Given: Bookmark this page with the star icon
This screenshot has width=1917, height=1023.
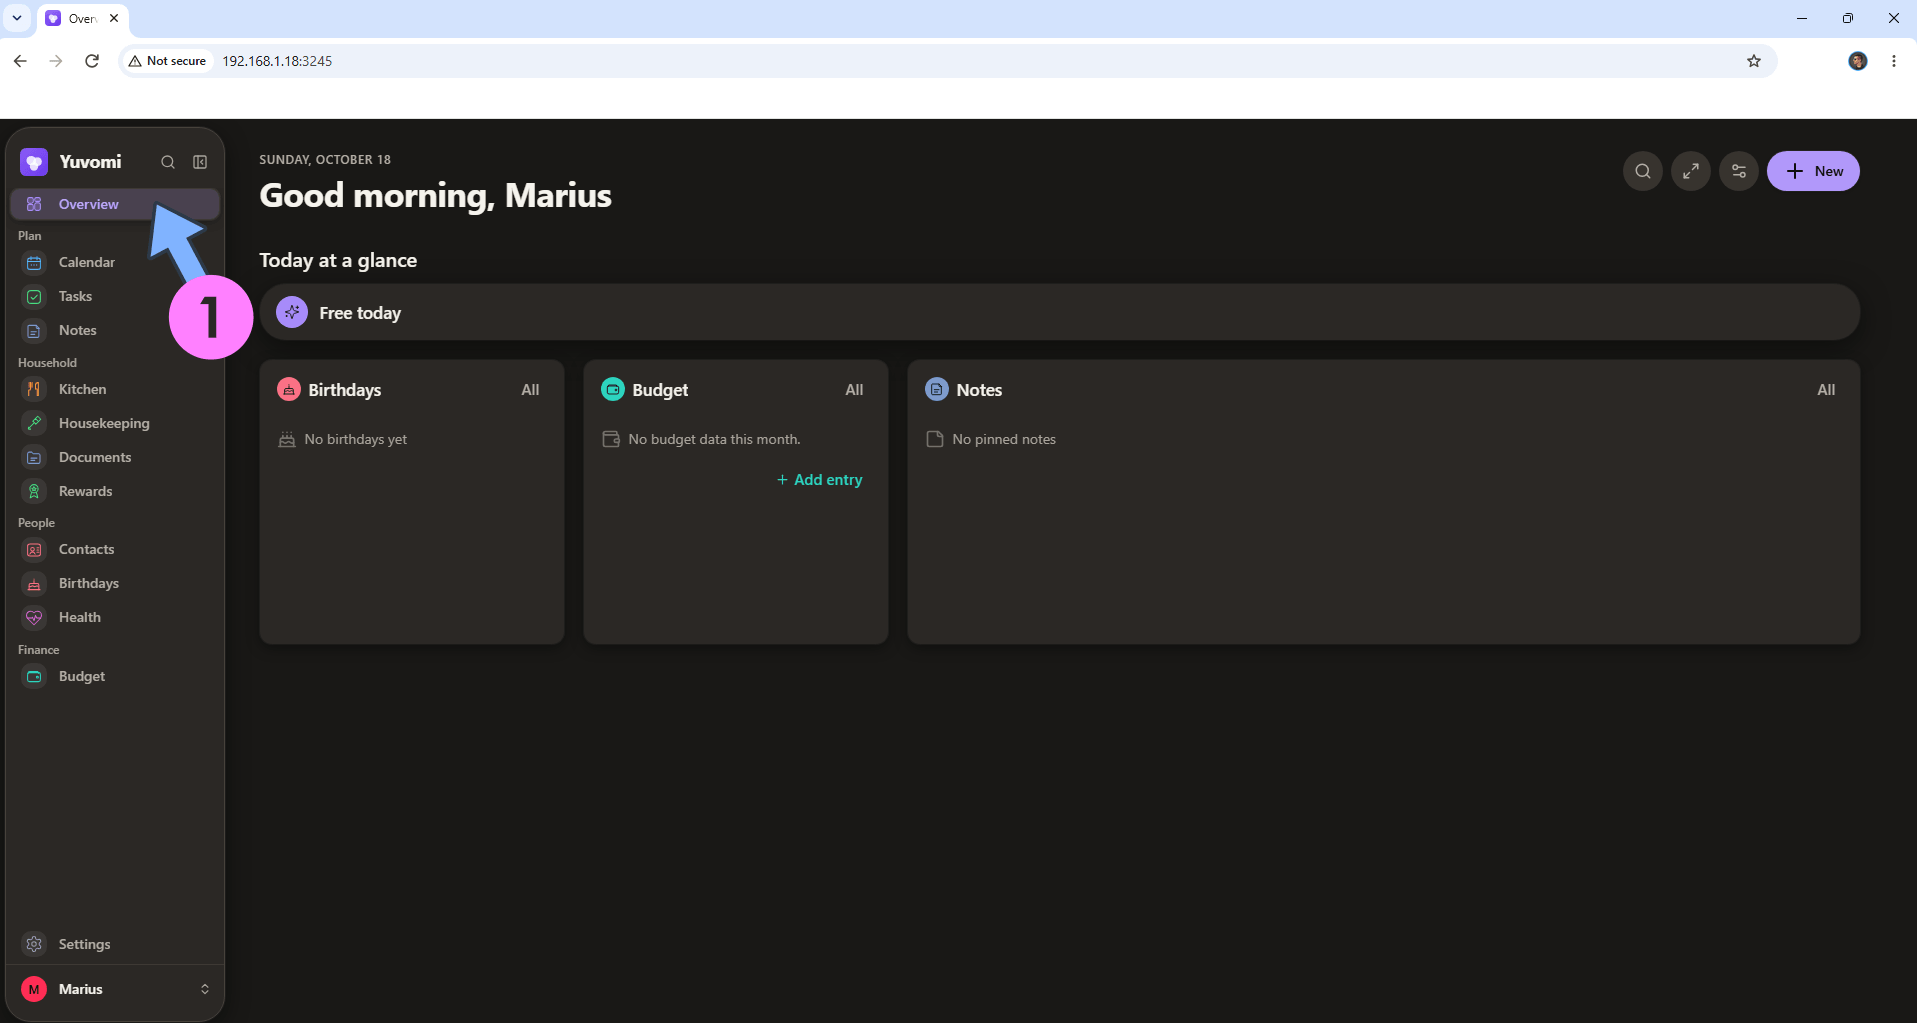Looking at the screenshot, I should point(1754,61).
